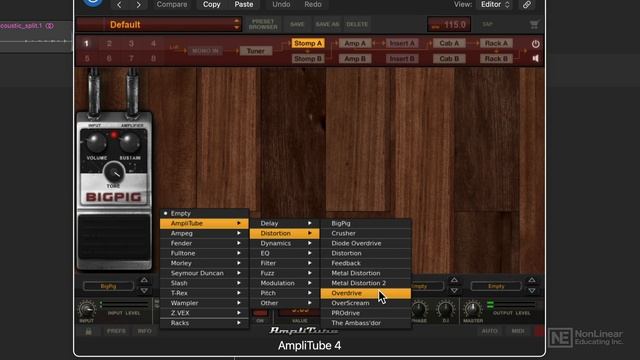This screenshot has height=360, width=640.
Task: Click Undo in the plugin header
Action: (x=281, y=4)
